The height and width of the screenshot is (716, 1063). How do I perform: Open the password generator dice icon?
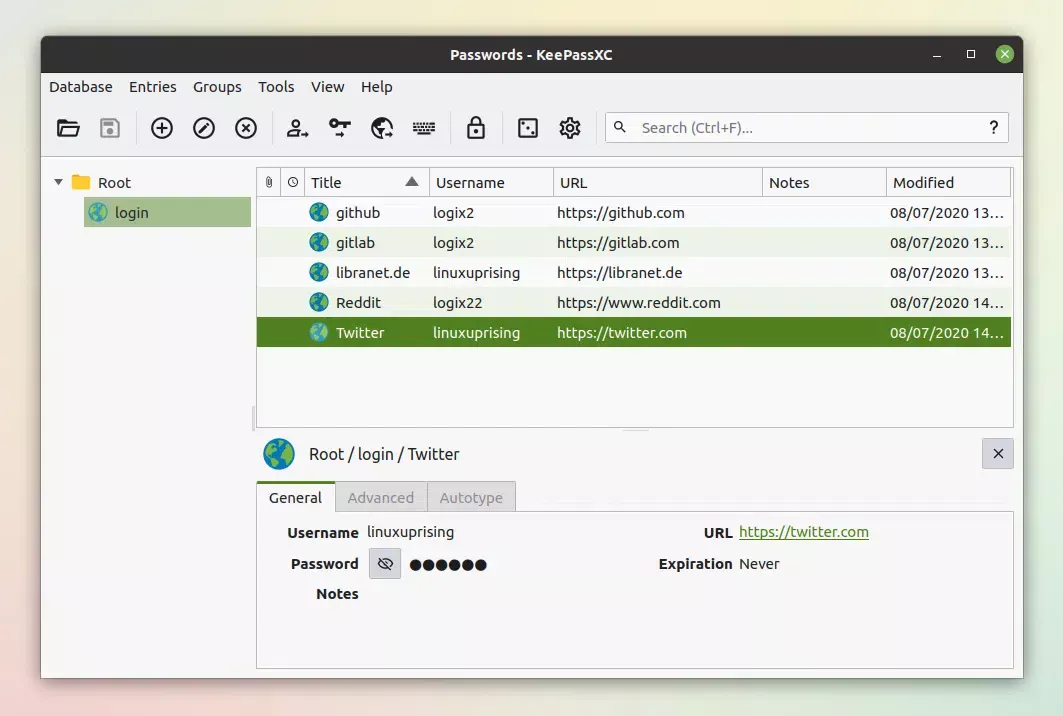click(527, 128)
